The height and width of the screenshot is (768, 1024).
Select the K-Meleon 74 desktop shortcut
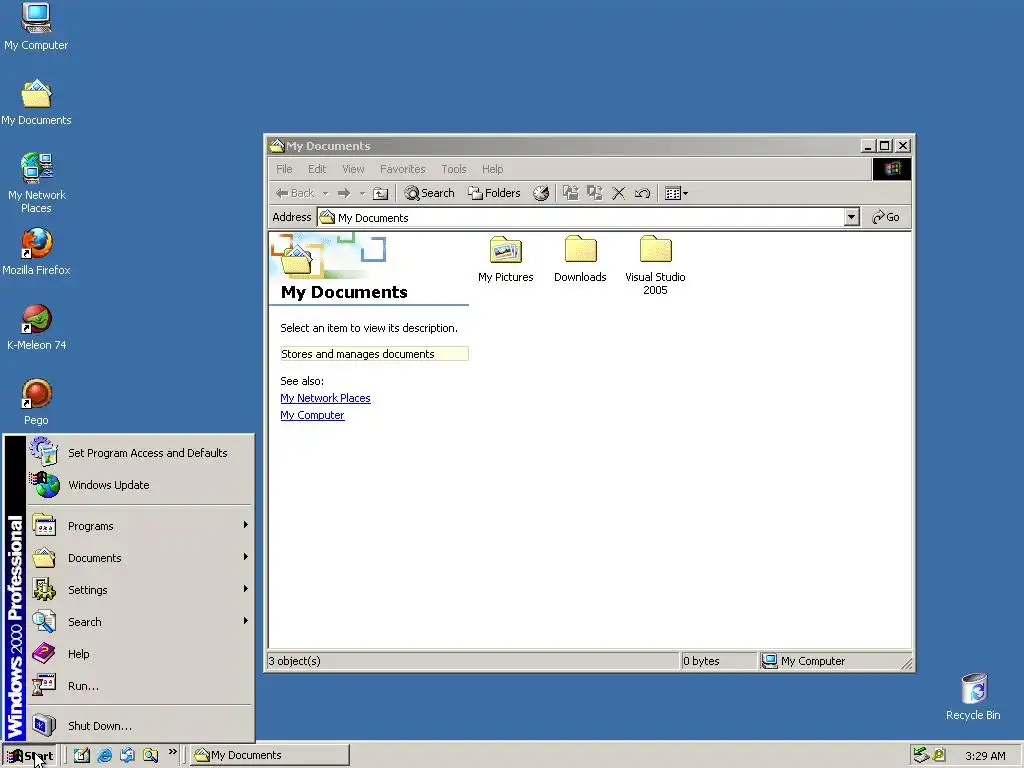coord(36,327)
